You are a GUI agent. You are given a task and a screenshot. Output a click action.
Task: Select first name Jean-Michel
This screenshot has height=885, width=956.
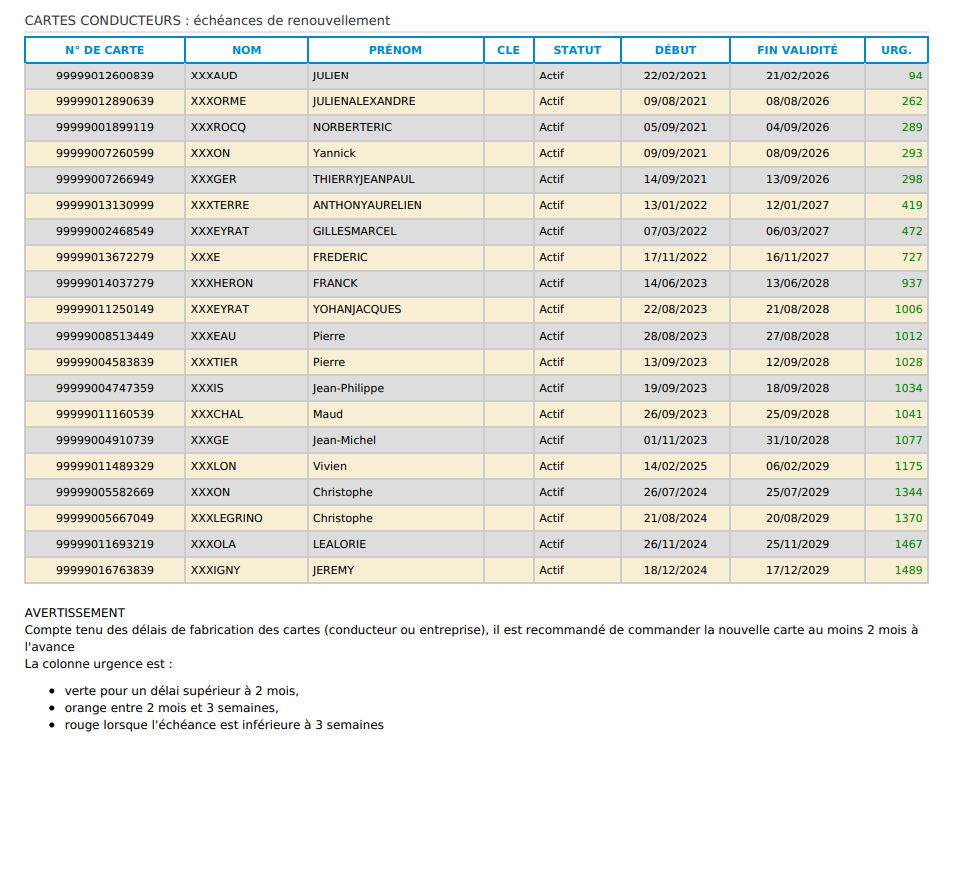pyautogui.click(x=344, y=440)
